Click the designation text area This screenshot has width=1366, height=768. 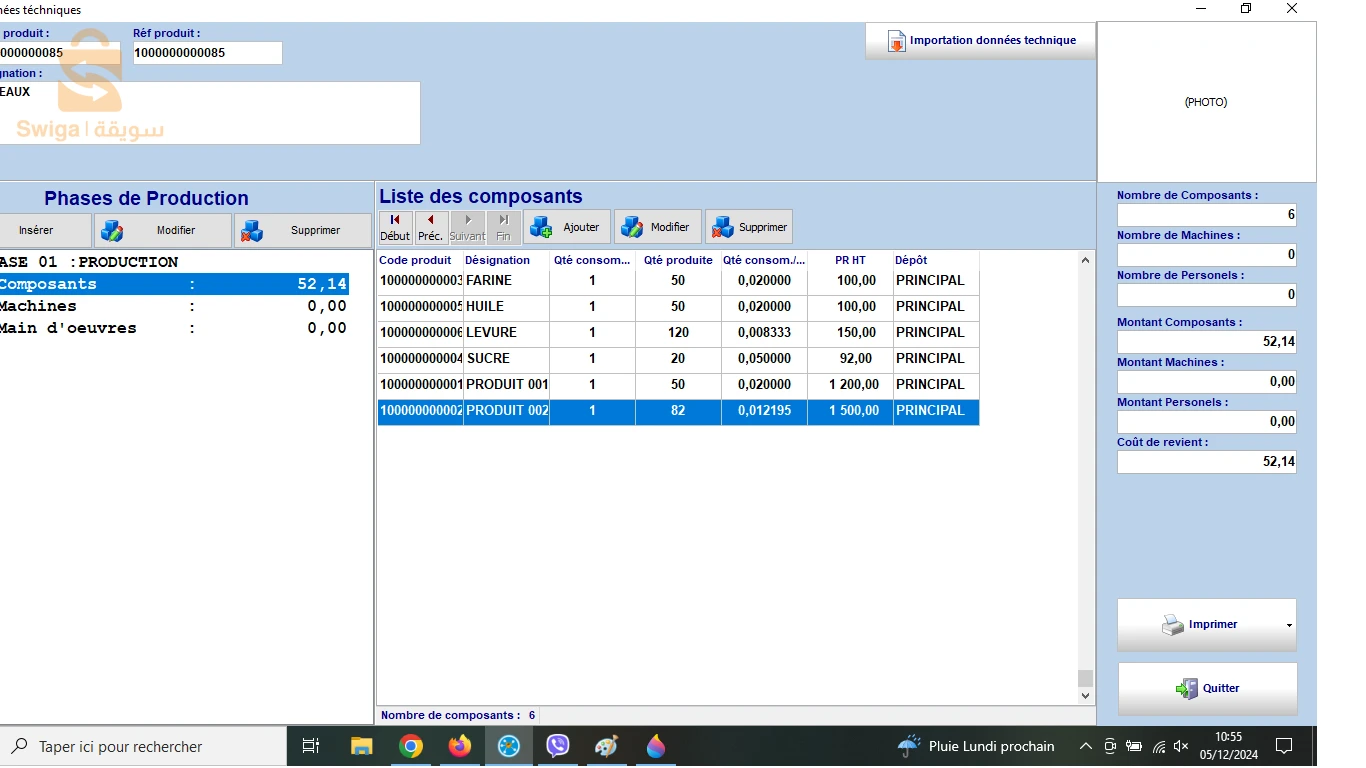tap(210, 113)
